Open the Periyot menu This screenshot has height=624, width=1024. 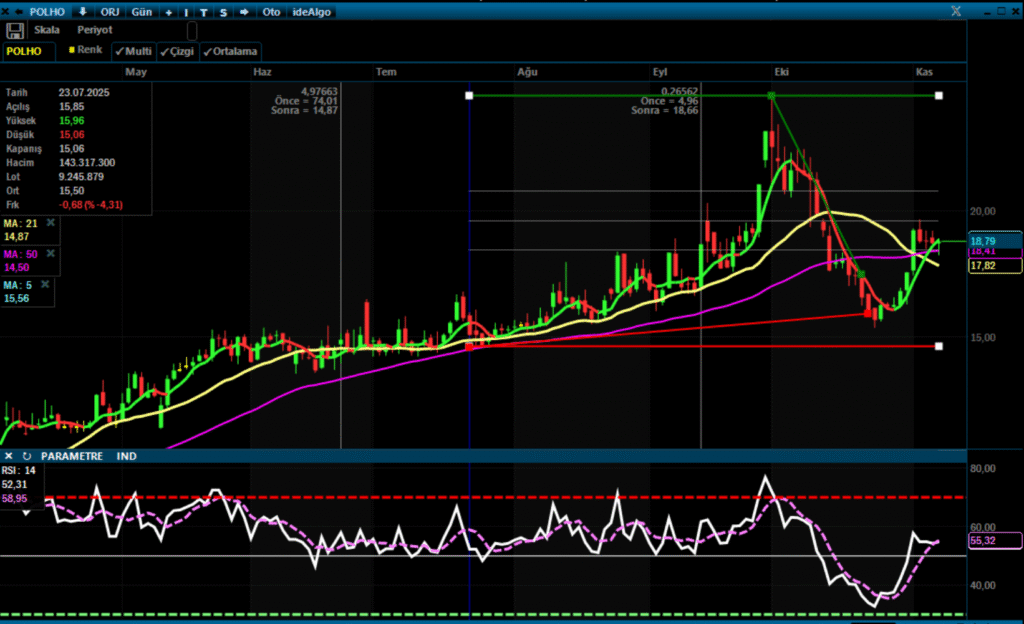pos(96,30)
